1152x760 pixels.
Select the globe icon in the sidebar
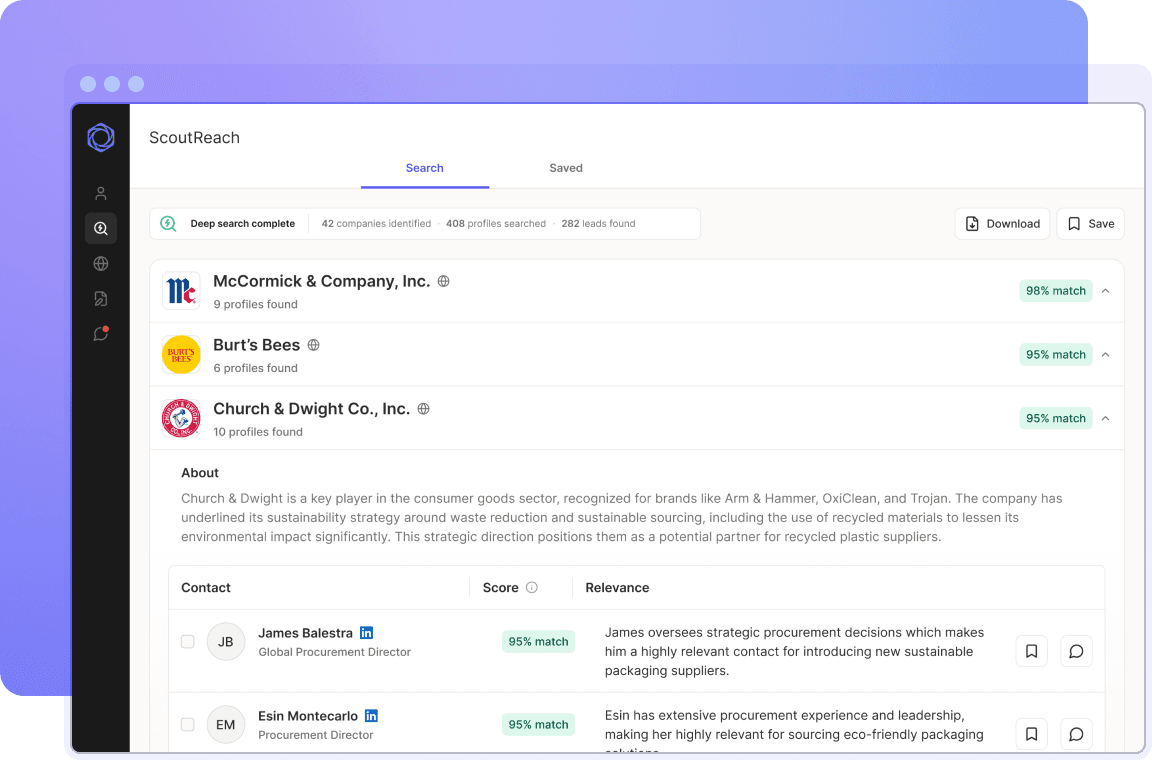coord(100,263)
